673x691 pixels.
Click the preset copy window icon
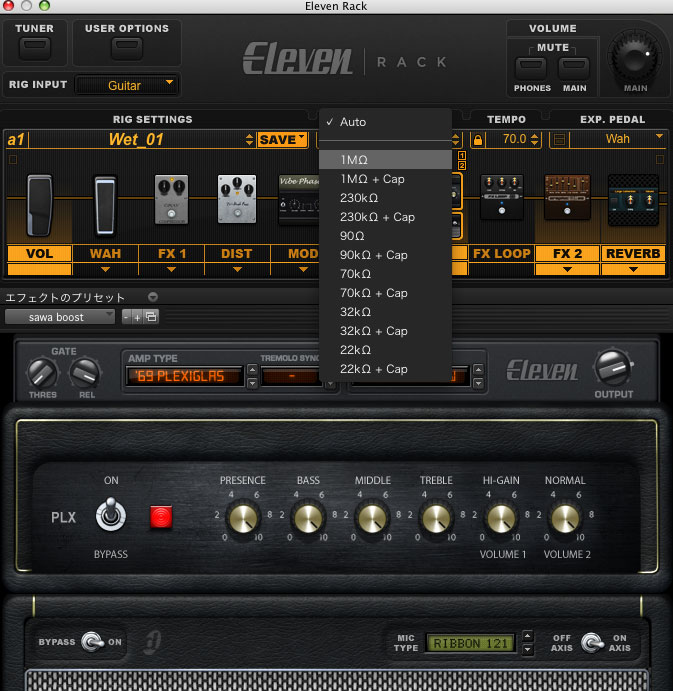point(151,316)
